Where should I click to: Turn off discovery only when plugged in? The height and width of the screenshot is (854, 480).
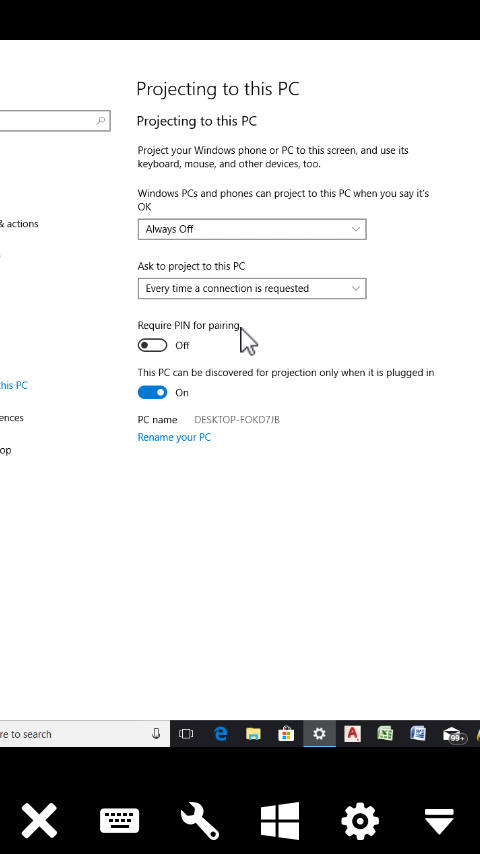click(x=152, y=393)
